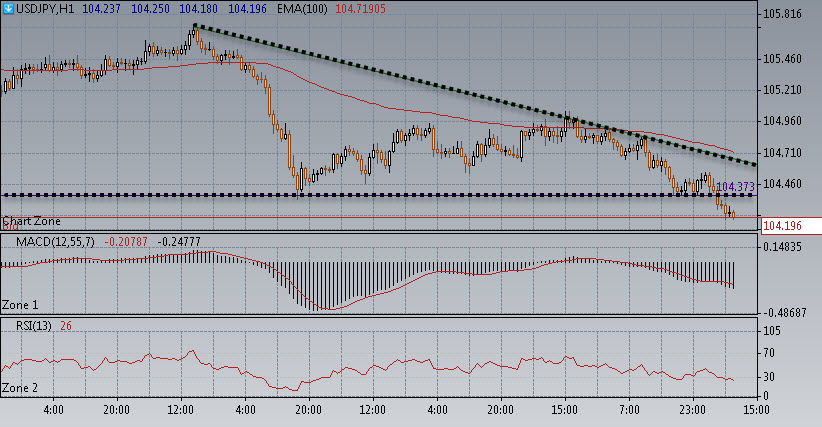Click the RSI axis label 70
This screenshot has width=822, height=427.
point(769,353)
